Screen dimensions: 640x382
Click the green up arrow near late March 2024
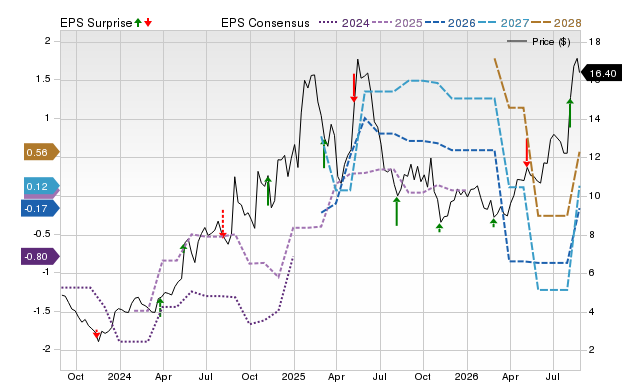[x=160, y=307]
